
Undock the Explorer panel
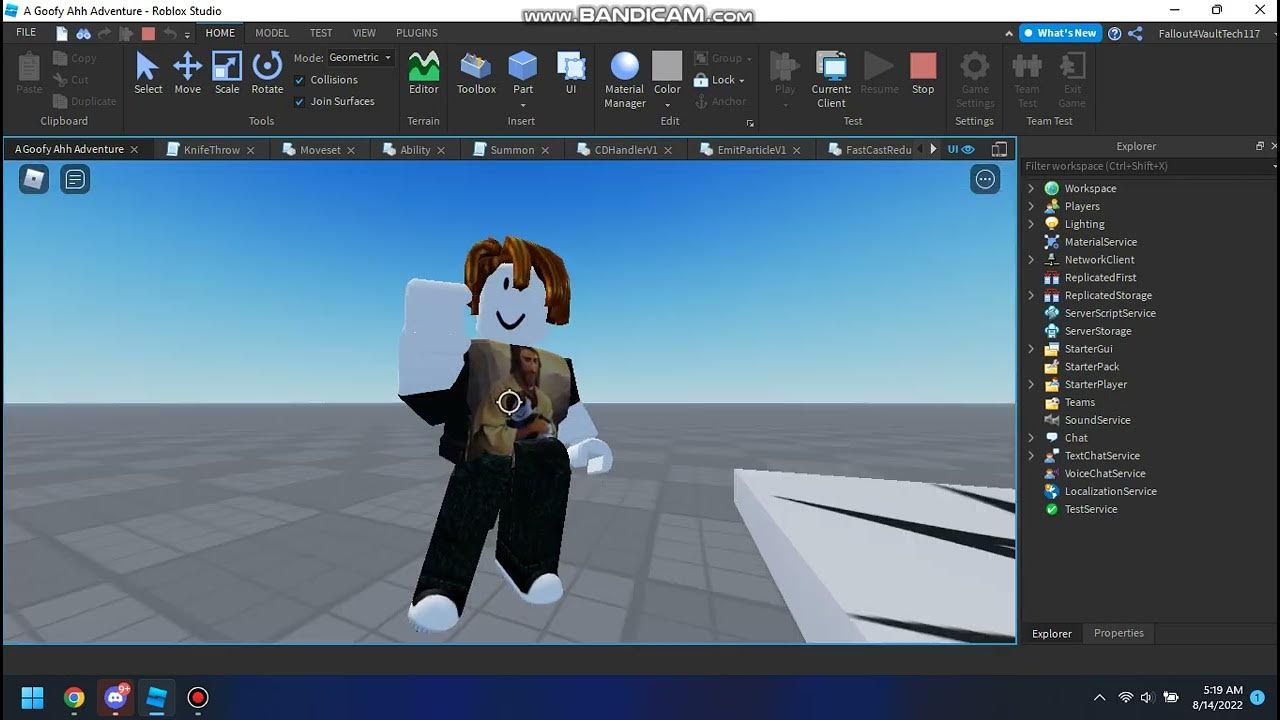point(1260,146)
